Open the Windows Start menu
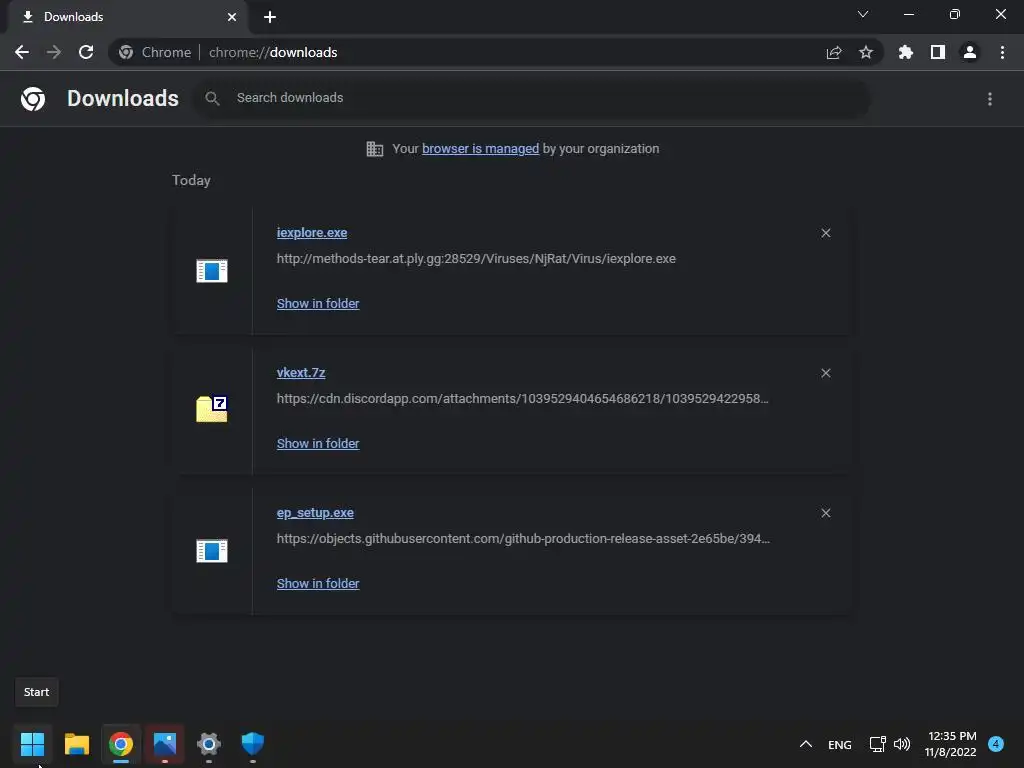 [32, 744]
